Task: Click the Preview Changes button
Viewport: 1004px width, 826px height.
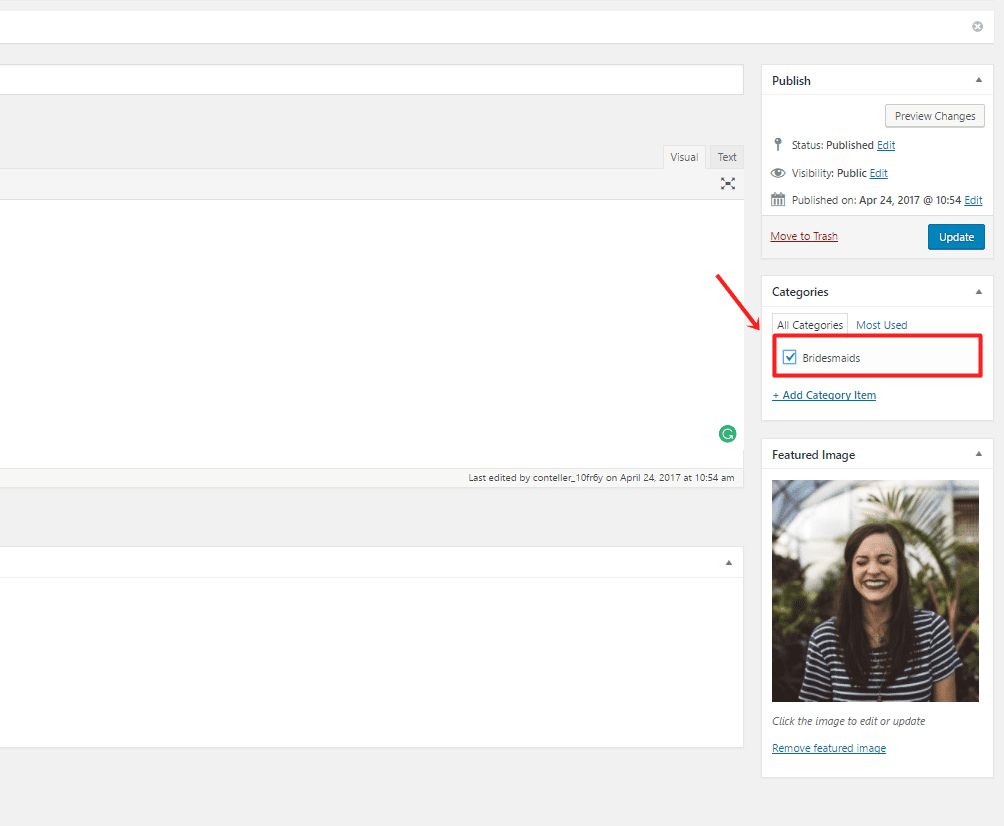Action: tap(935, 116)
